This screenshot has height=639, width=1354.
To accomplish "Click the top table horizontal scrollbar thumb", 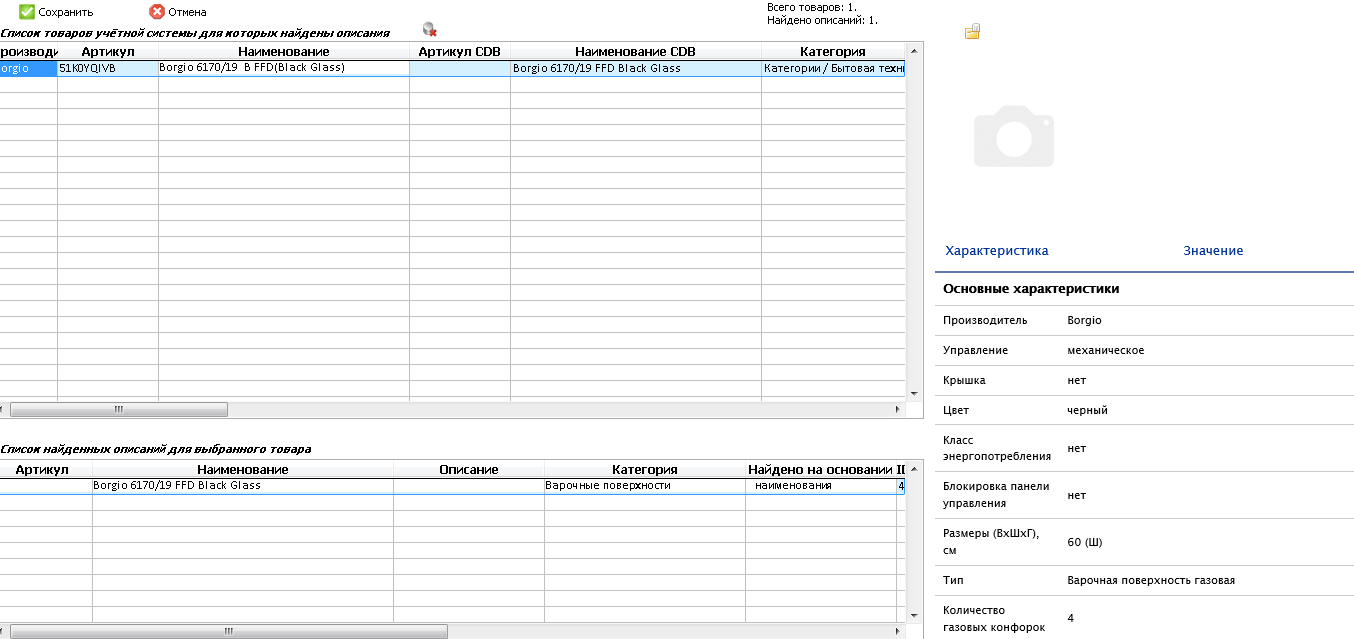I will pyautogui.click(x=119, y=410).
